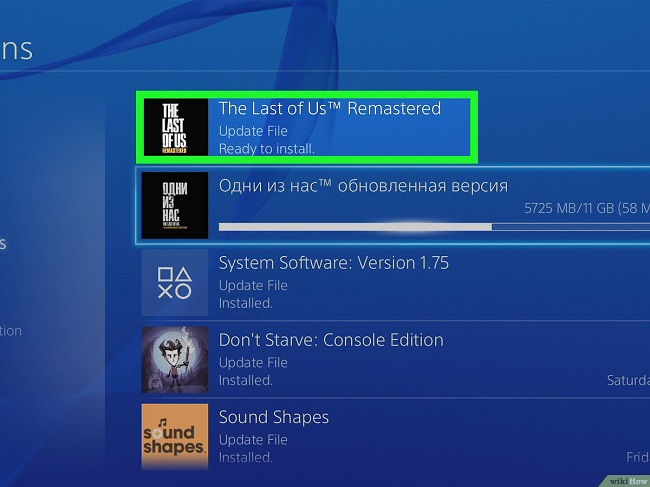Click Update File label under Sound Shapes
Screen dimensions: 650x487
(253, 440)
